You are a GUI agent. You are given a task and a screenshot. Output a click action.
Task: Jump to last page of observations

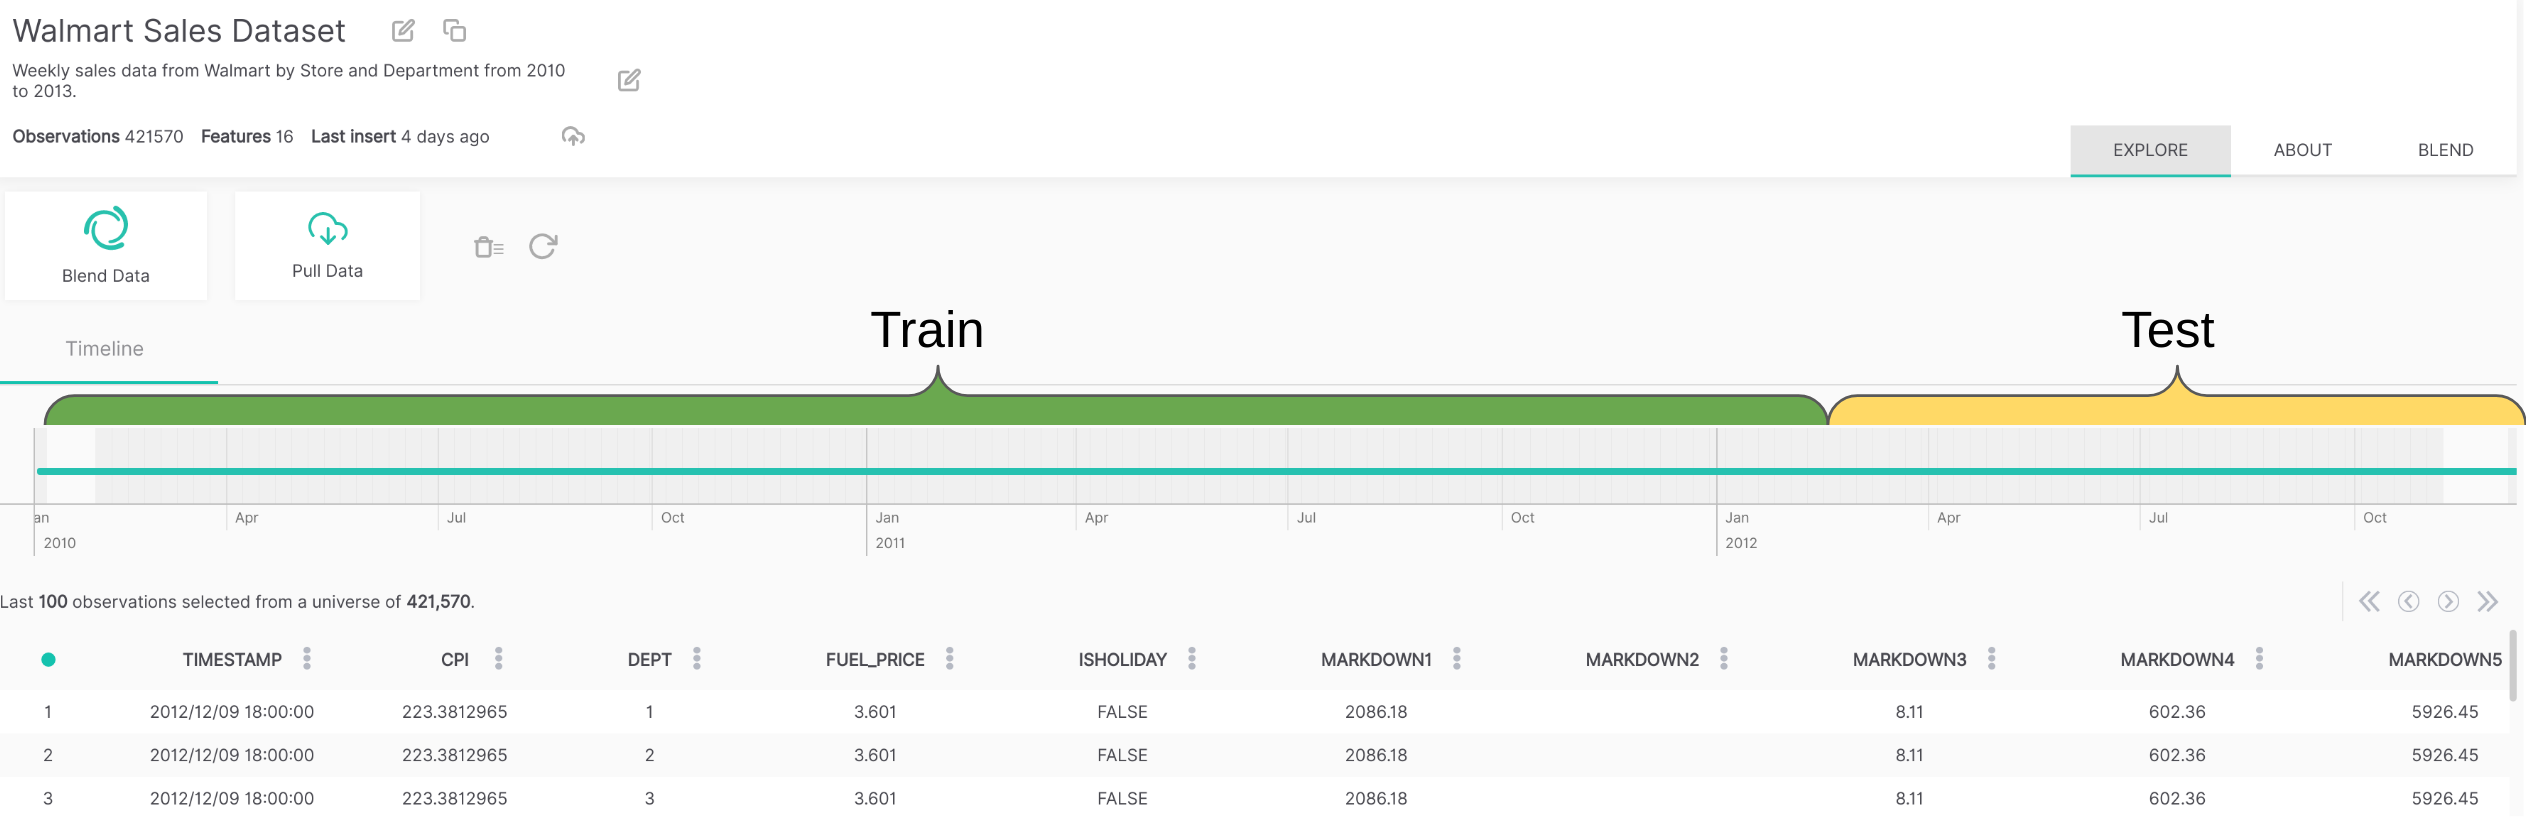[2487, 601]
